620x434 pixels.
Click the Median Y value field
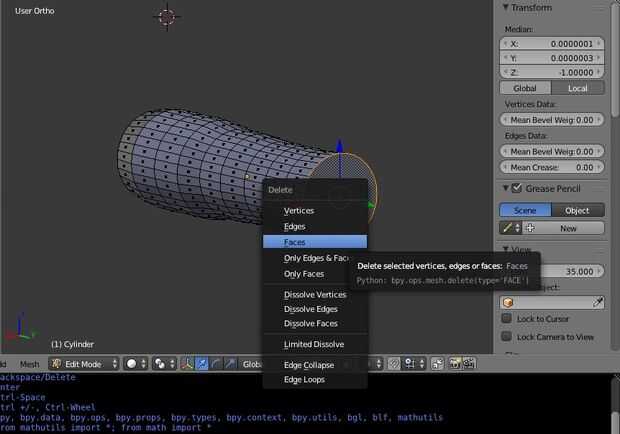point(552,58)
